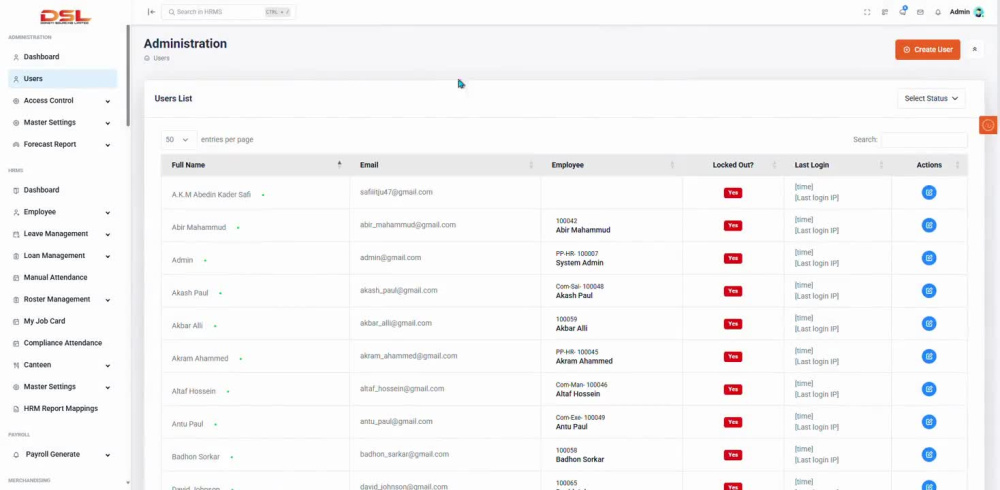Collapse page header with double-chevron button
The width and height of the screenshot is (1000, 490).
(974, 49)
